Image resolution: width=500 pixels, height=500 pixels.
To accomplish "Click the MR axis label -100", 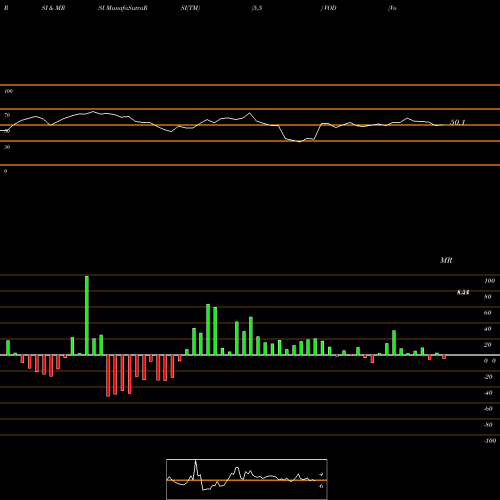I will pos(490,441).
